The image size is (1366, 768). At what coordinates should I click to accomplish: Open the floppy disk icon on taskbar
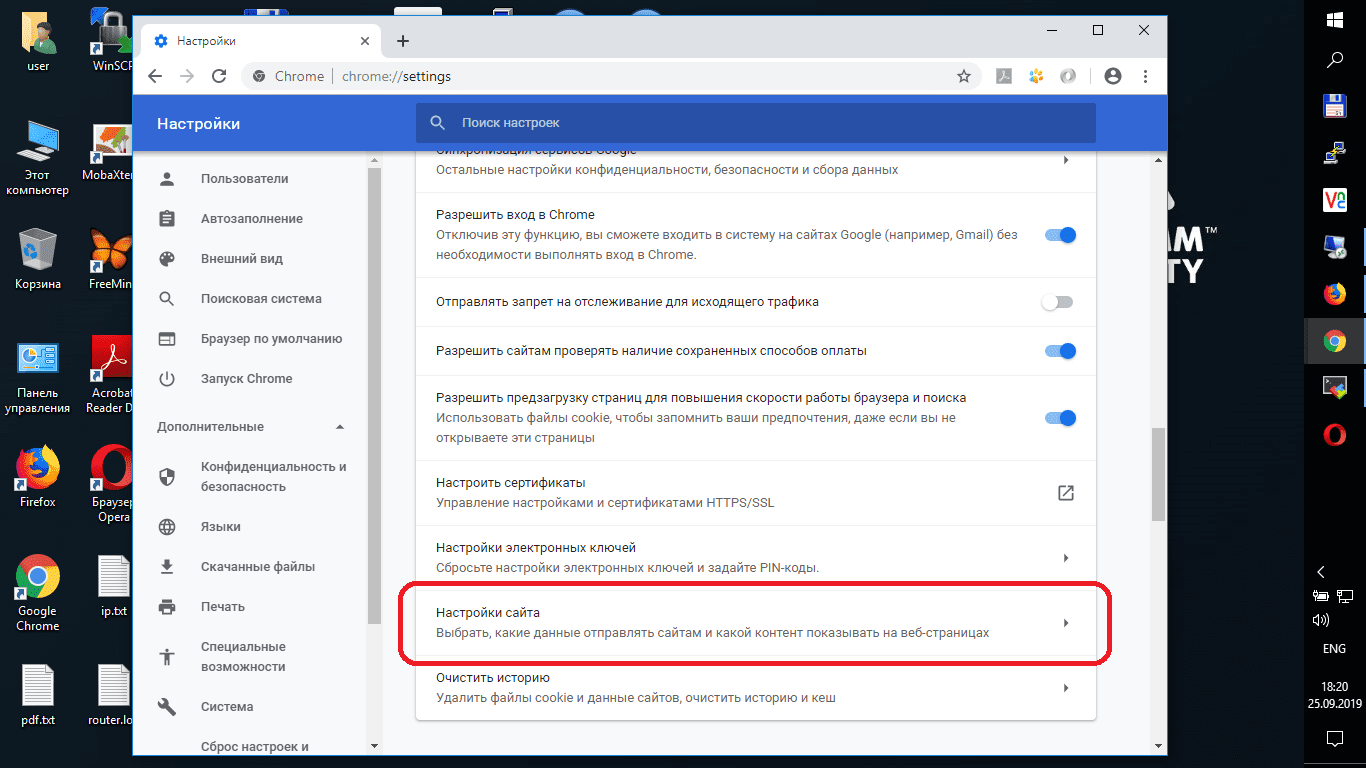(1334, 106)
